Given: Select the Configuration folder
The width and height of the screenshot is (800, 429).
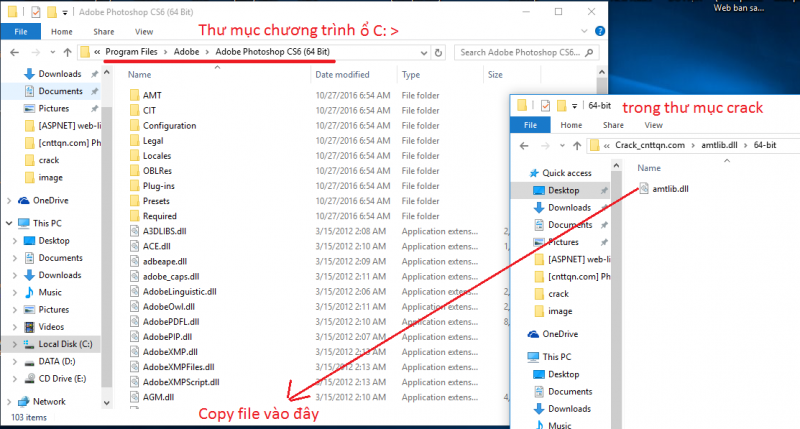Looking at the screenshot, I should [x=169, y=125].
